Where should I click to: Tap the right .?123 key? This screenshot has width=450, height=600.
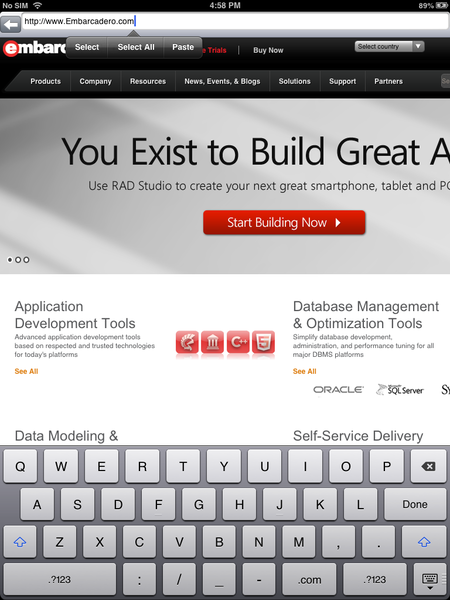[375, 580]
